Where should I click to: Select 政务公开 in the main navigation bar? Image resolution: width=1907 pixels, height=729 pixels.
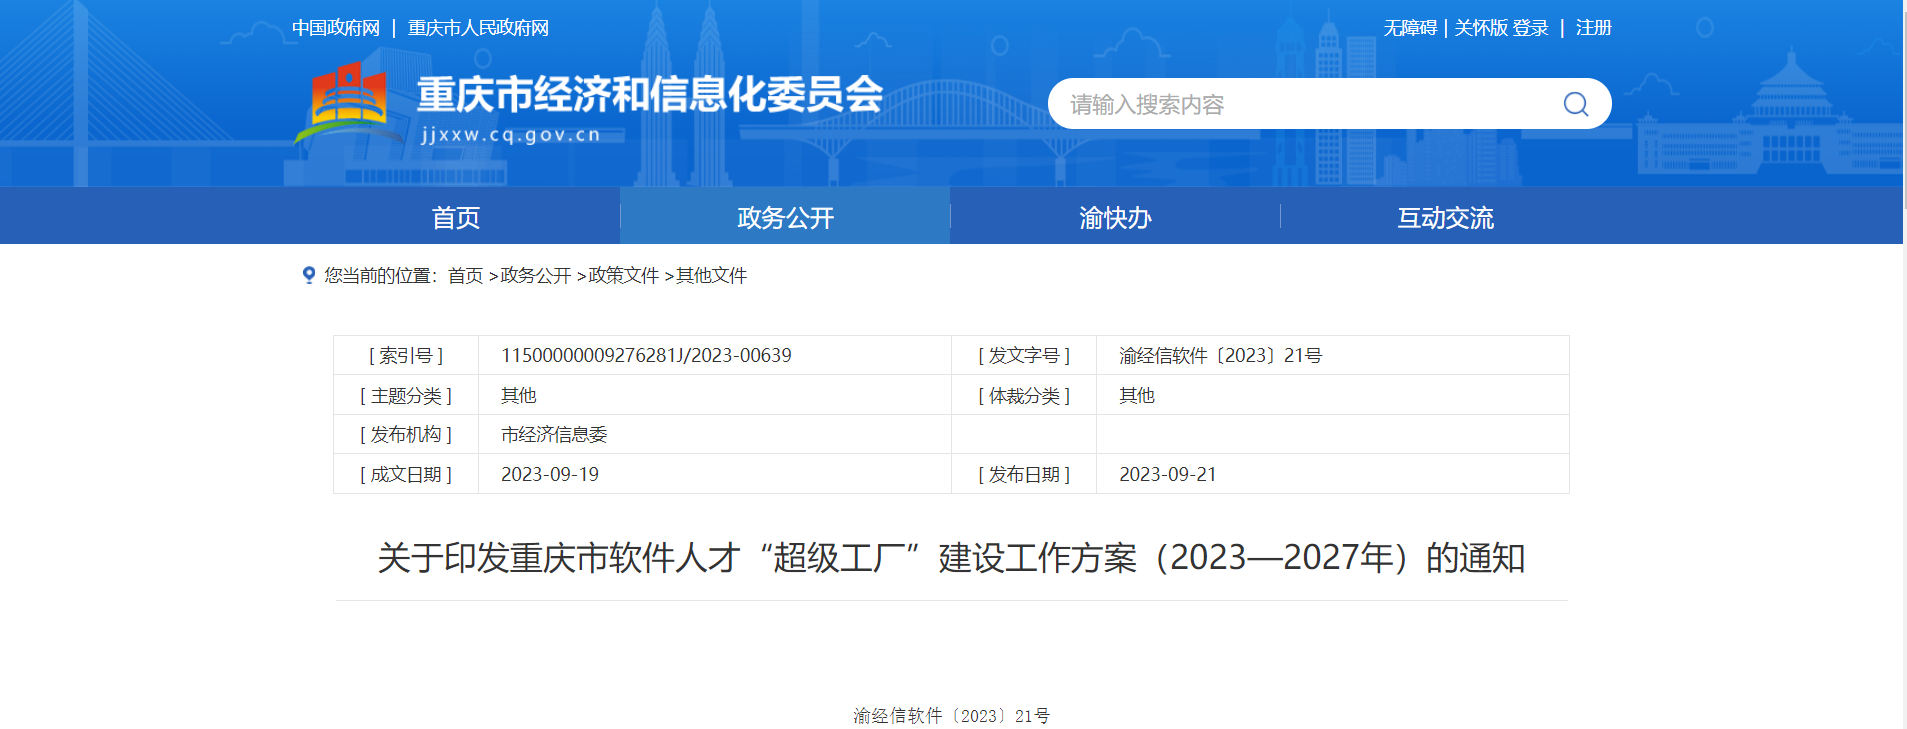coord(785,217)
